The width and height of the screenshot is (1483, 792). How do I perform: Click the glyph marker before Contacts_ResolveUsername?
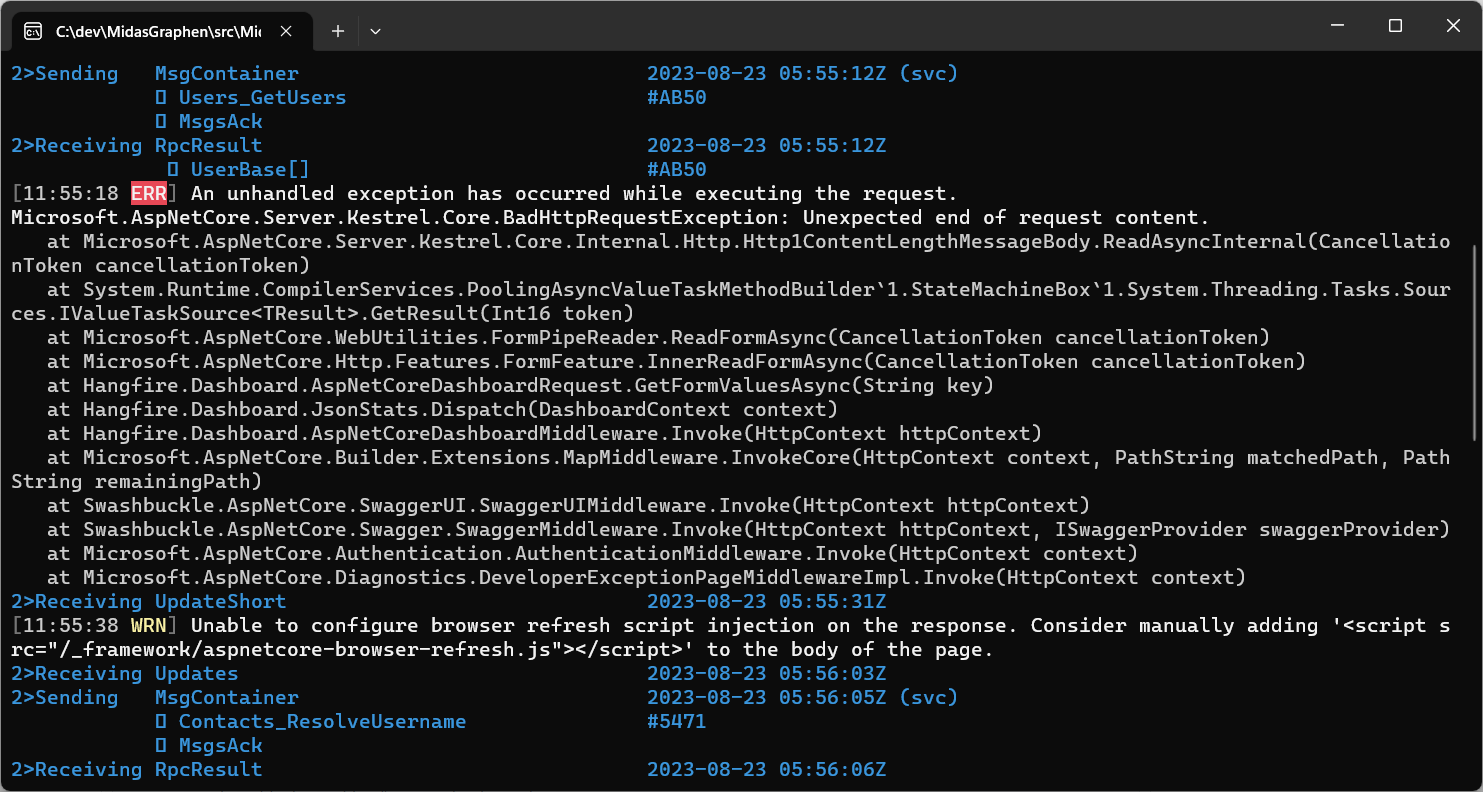[x=160, y=721]
